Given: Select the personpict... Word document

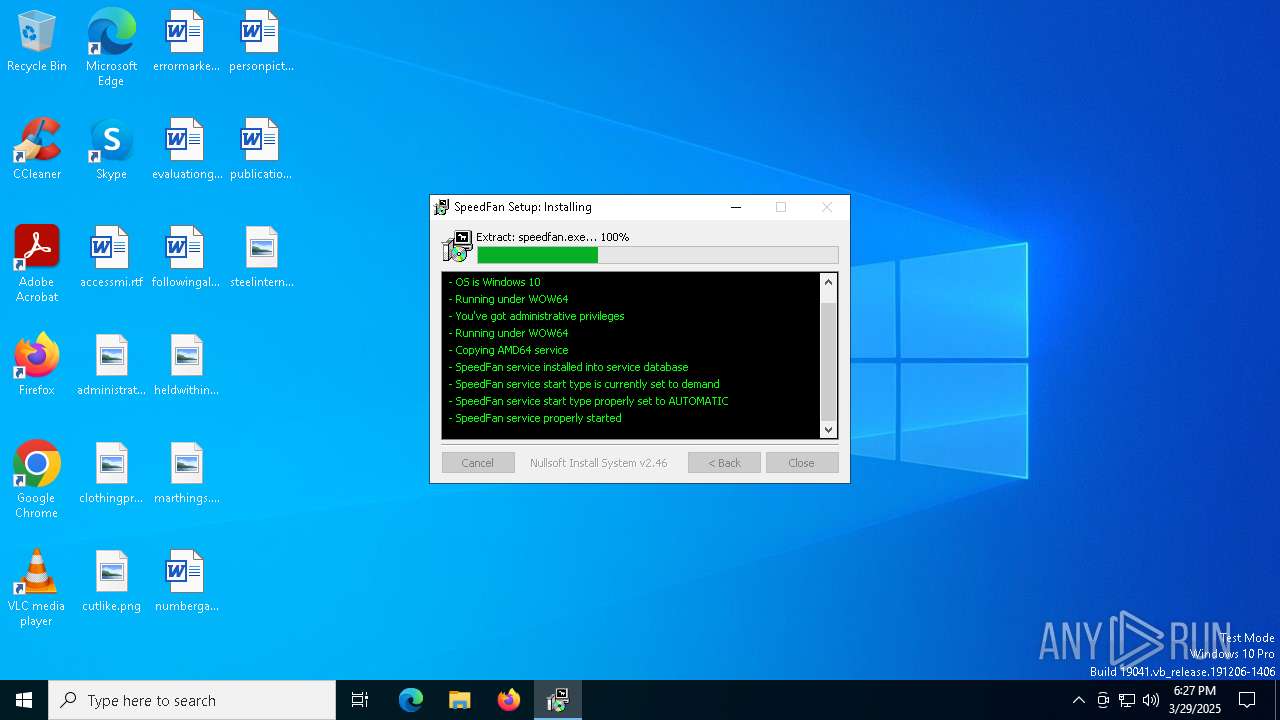Looking at the screenshot, I should pos(261,41).
